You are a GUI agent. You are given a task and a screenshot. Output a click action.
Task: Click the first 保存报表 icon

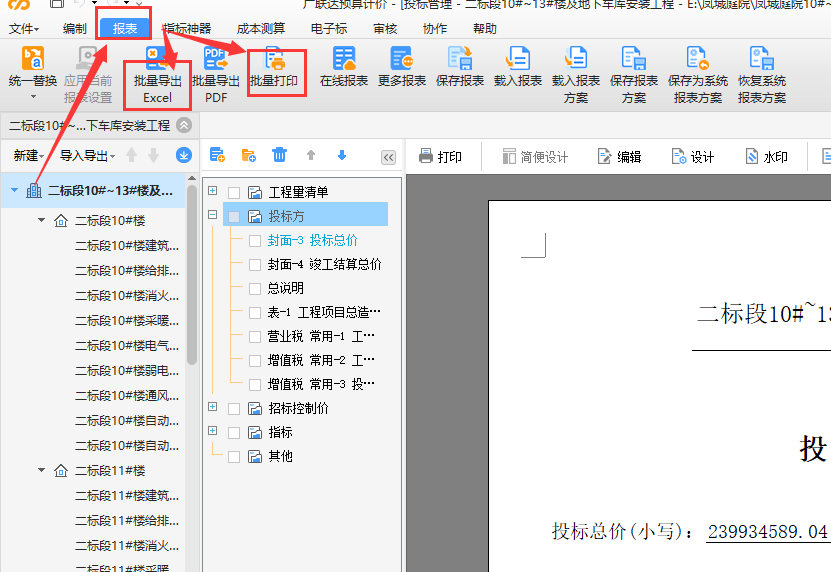pyautogui.click(x=459, y=58)
